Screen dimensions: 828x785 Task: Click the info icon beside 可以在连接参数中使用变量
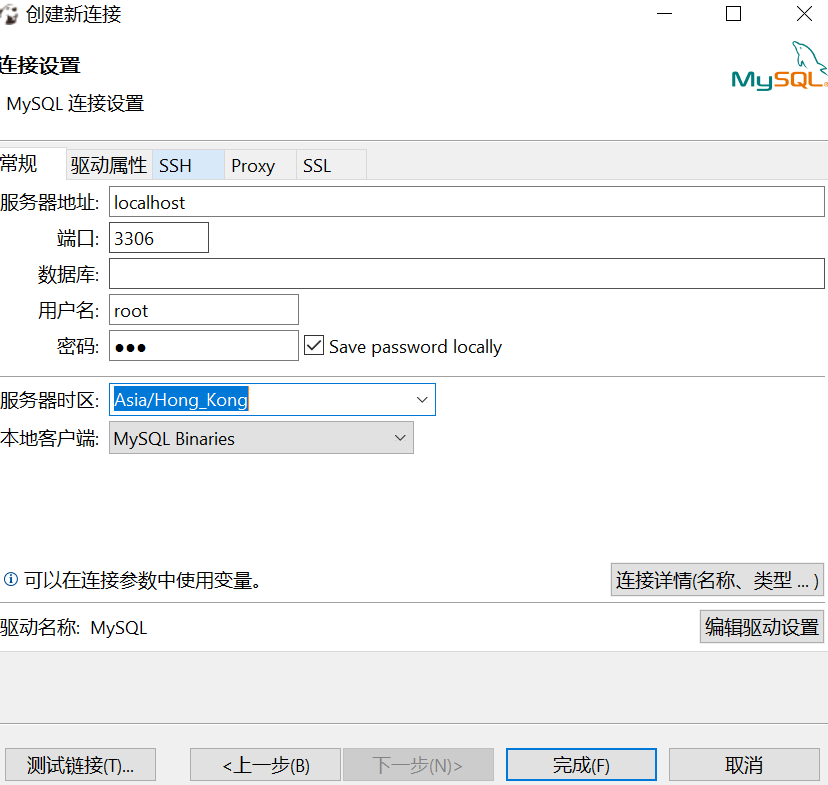pos(11,580)
